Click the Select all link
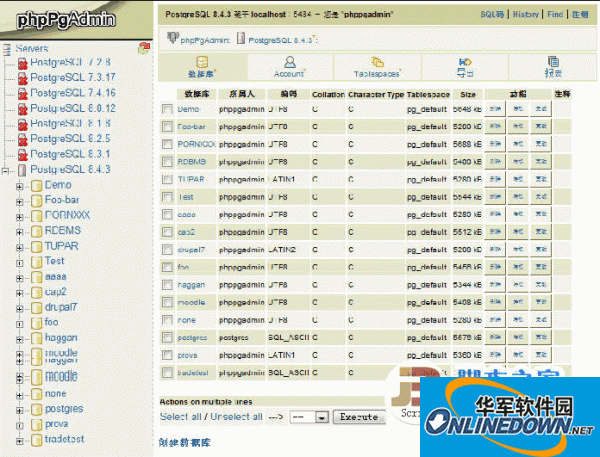Screen dimensions: 600x457 tap(181, 417)
